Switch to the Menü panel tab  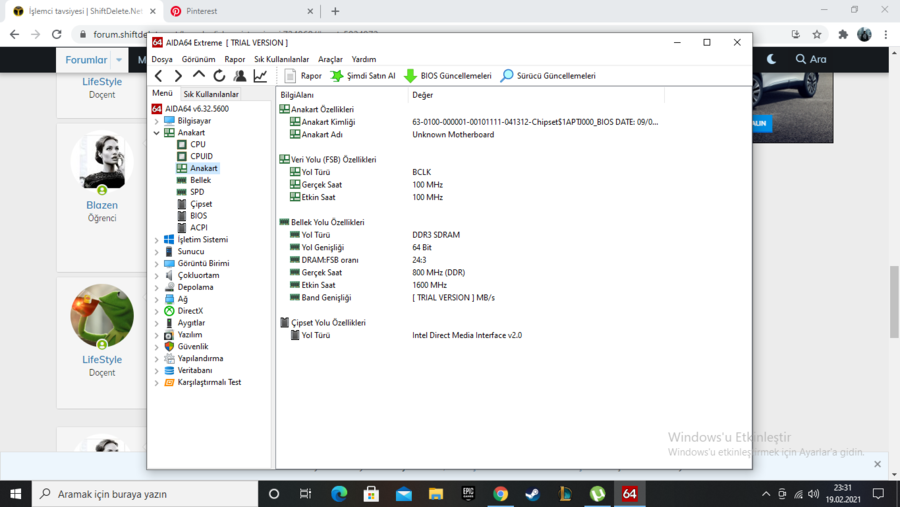[x=162, y=93]
